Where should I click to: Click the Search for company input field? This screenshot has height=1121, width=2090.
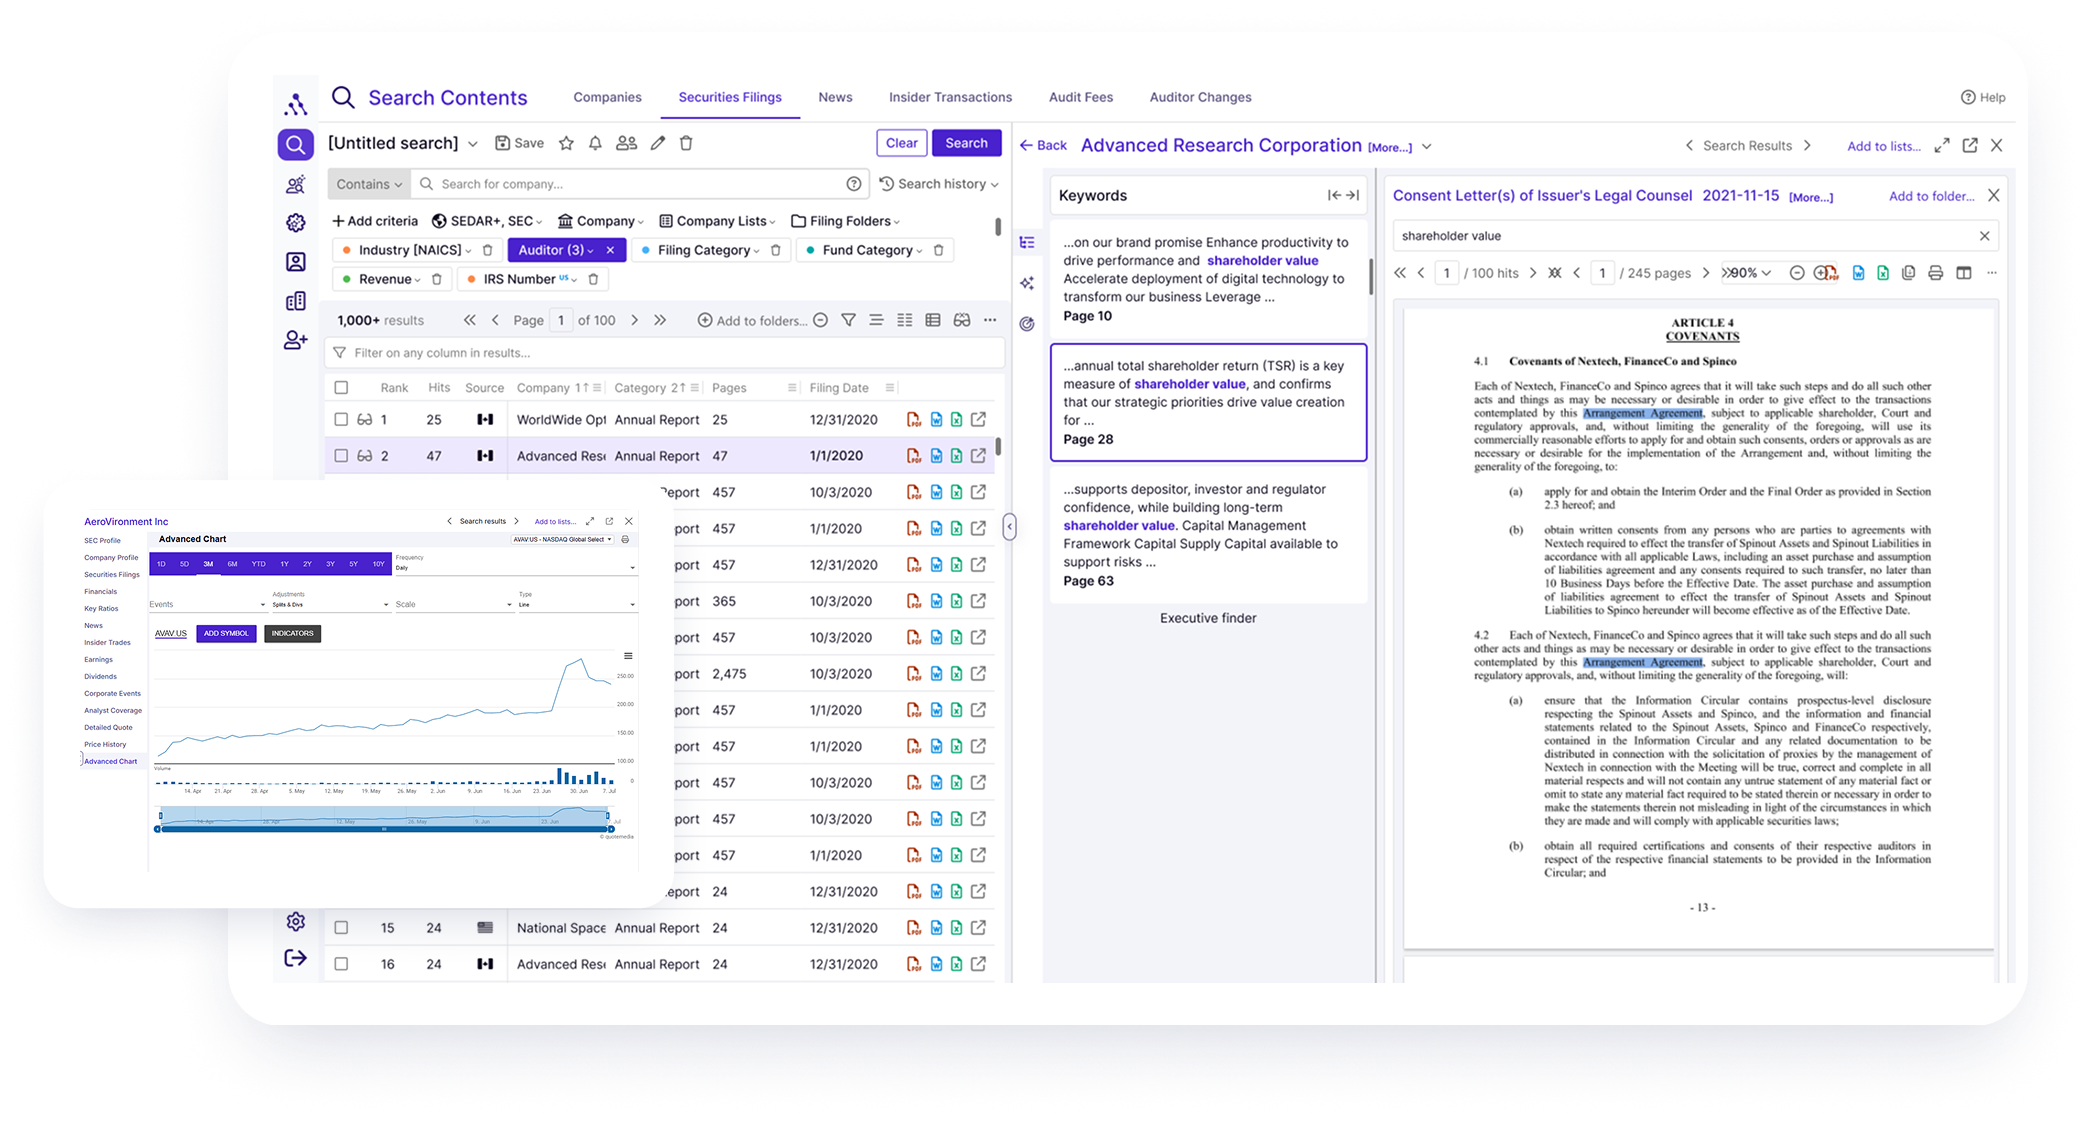pyautogui.click(x=640, y=184)
